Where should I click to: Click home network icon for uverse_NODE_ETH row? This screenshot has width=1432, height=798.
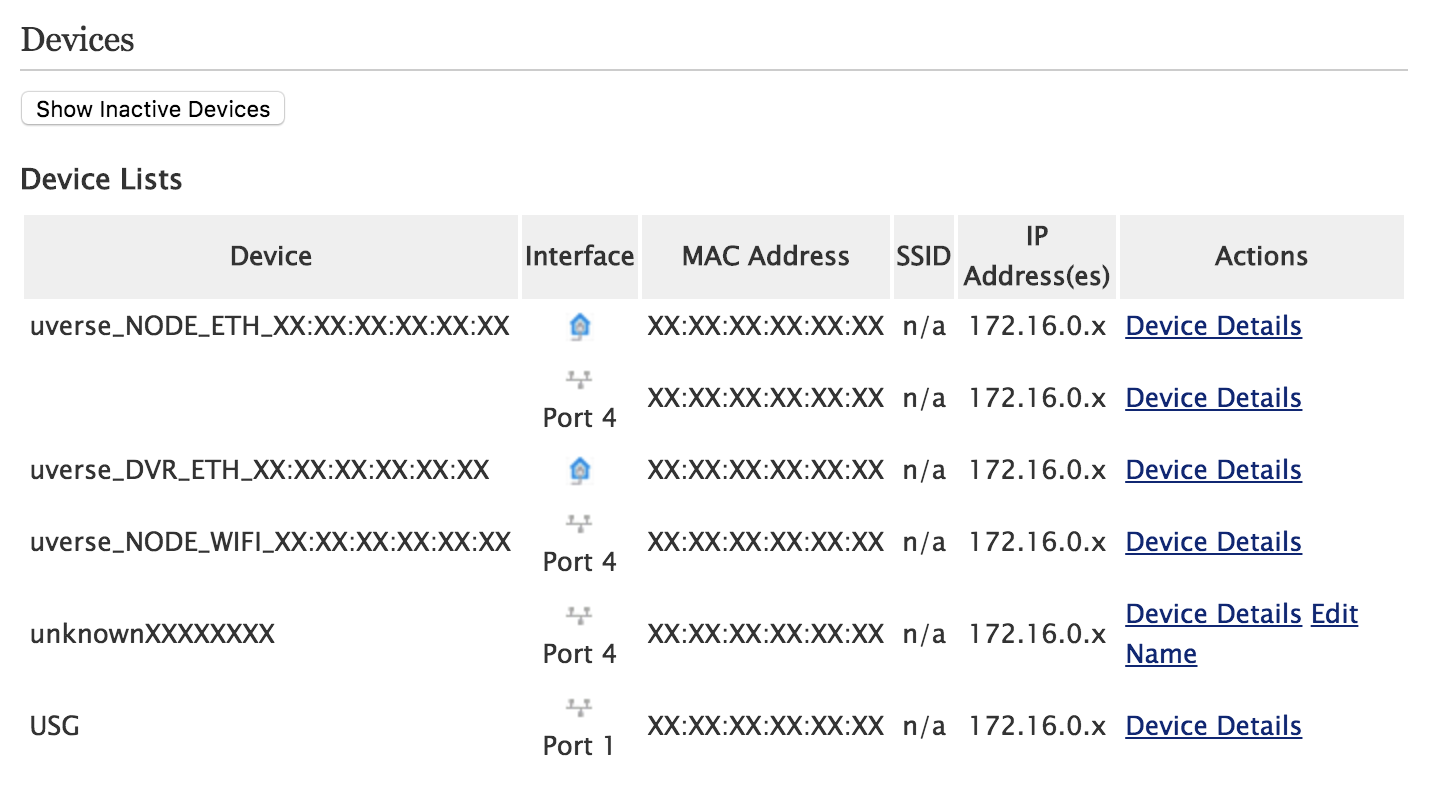[579, 326]
